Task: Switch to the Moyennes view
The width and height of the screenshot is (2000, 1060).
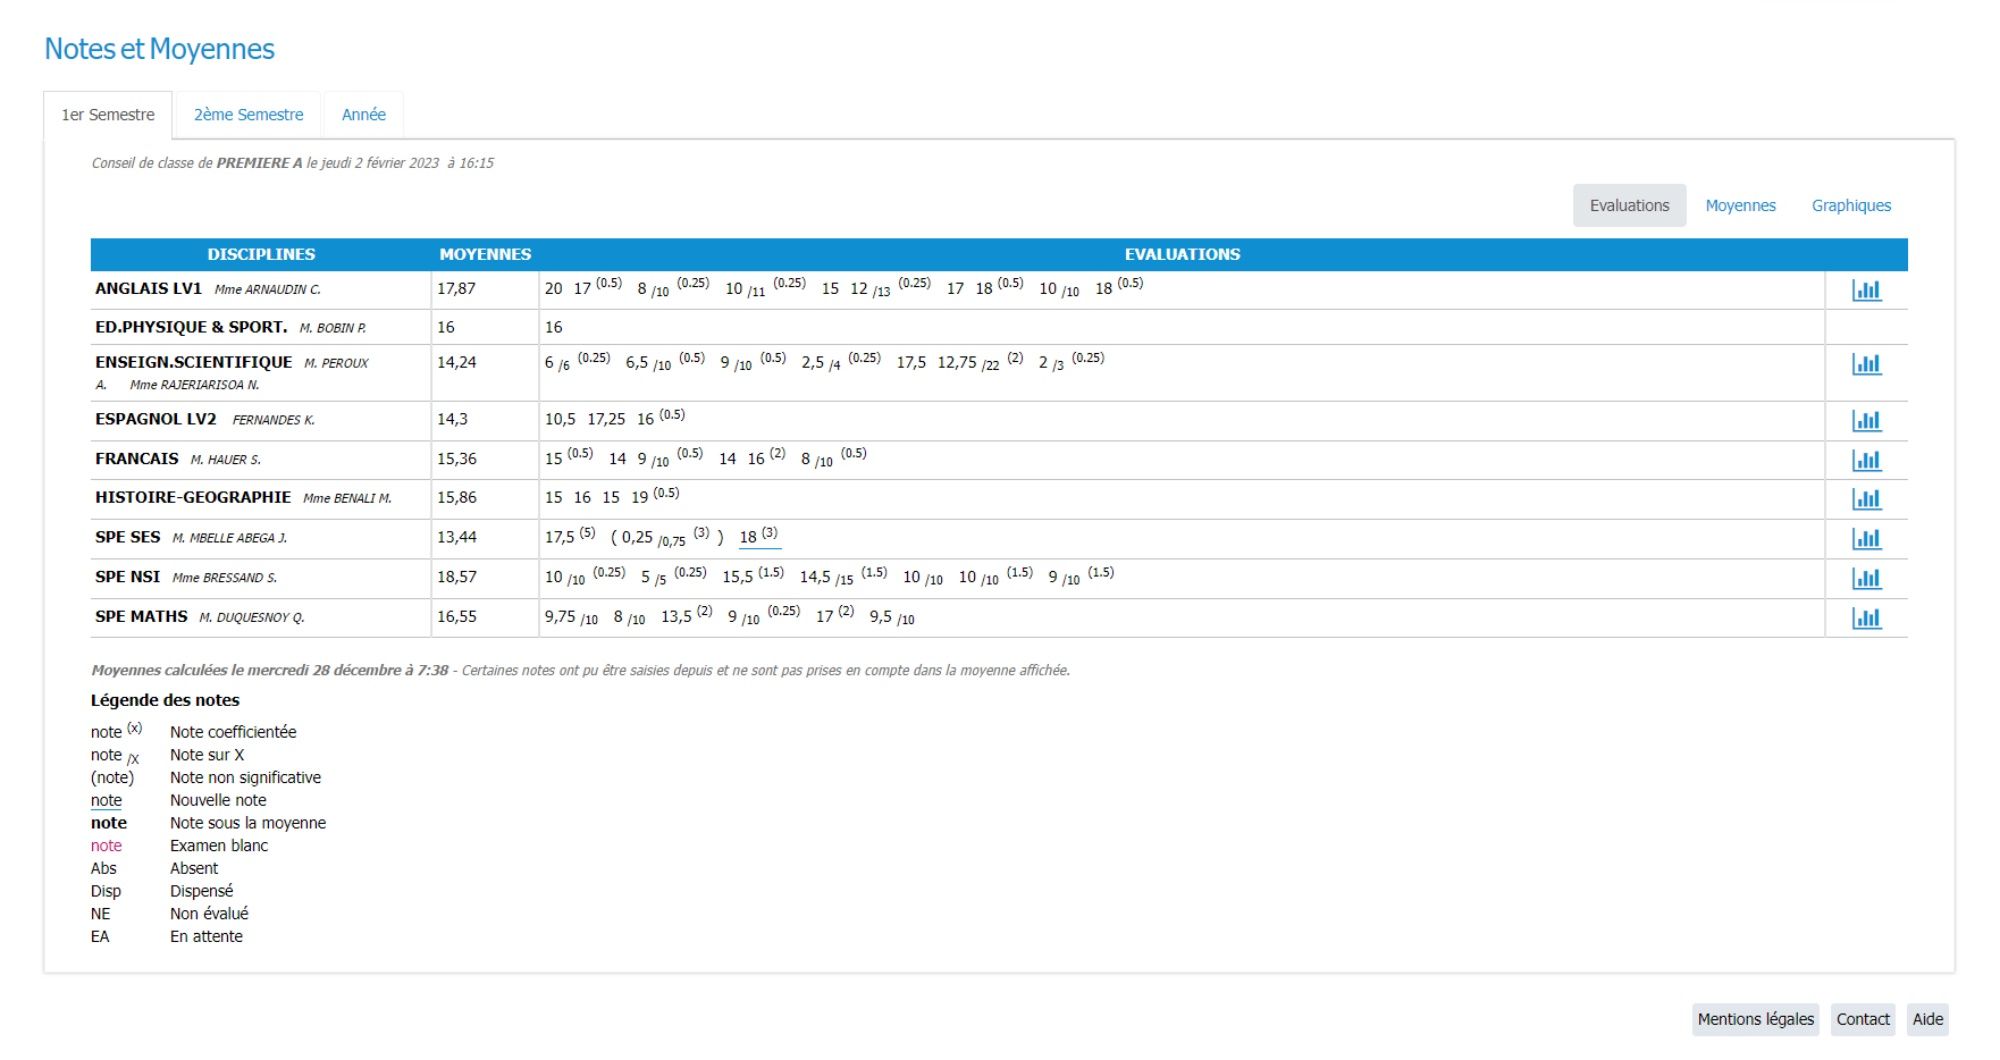Action: [1740, 206]
